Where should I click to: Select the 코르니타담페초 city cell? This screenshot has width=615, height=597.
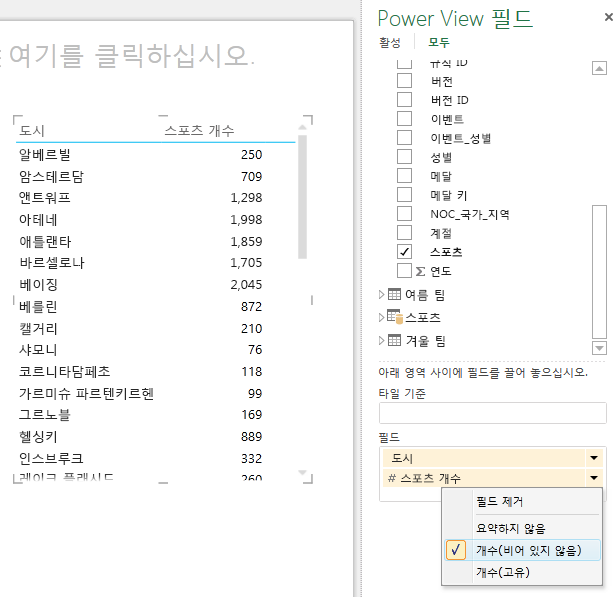tap(65, 371)
